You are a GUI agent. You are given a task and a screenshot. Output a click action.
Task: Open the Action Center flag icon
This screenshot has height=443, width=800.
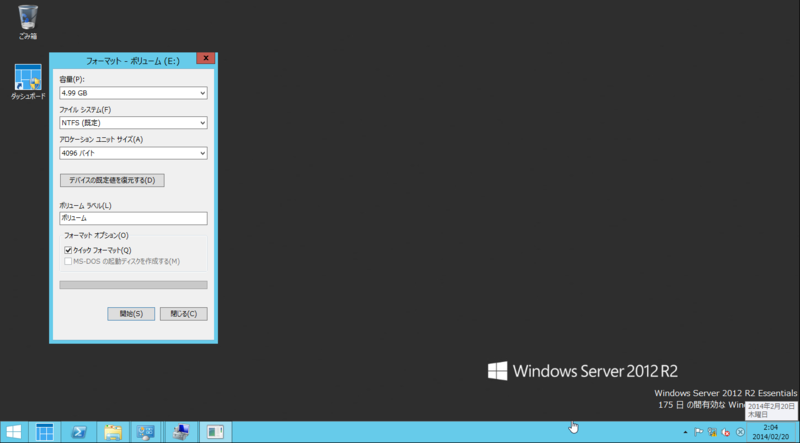[698, 432]
